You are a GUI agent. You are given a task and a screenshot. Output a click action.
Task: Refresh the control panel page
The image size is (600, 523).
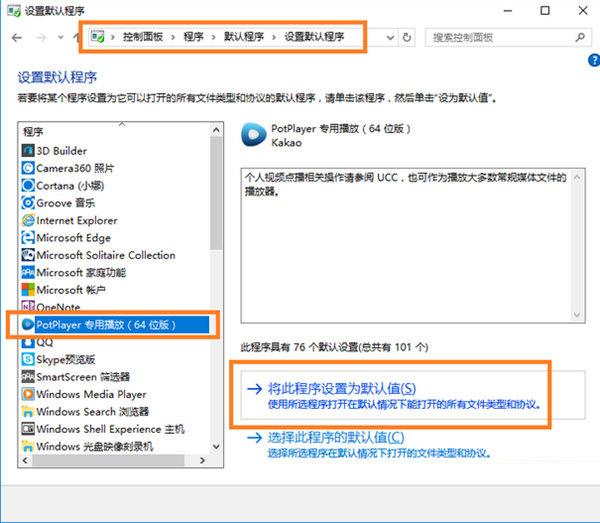pyautogui.click(x=407, y=37)
